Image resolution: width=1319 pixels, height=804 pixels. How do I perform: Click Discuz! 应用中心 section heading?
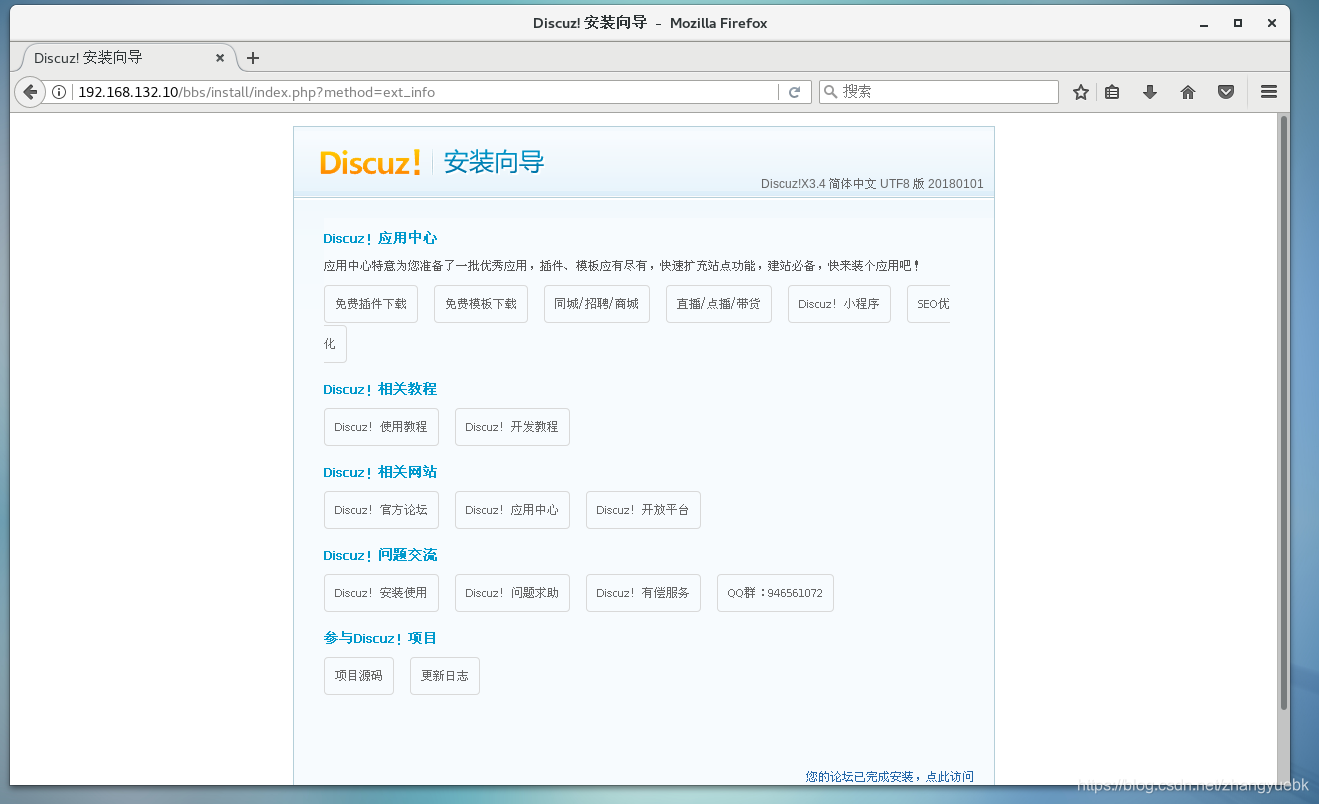380,239
